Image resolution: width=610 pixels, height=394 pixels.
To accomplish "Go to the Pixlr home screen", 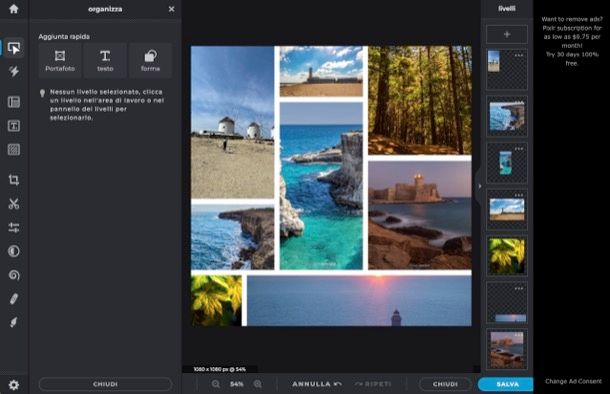I will [x=14, y=9].
